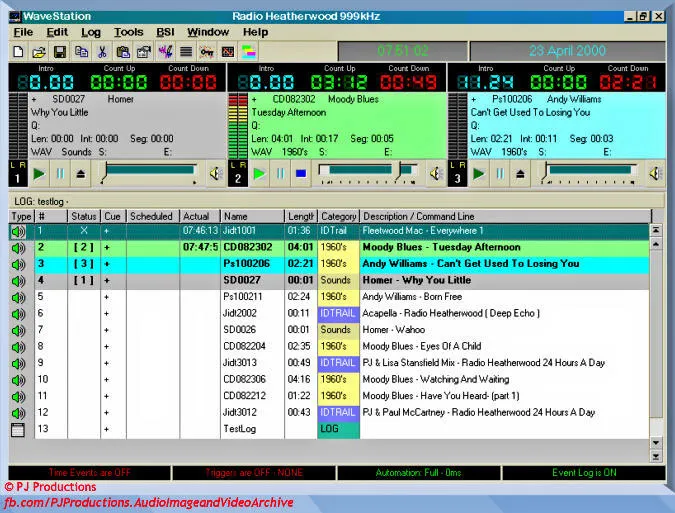Toggle cue marker for SD0026 row
Screen dimensions: 675x513
pos(106,330)
